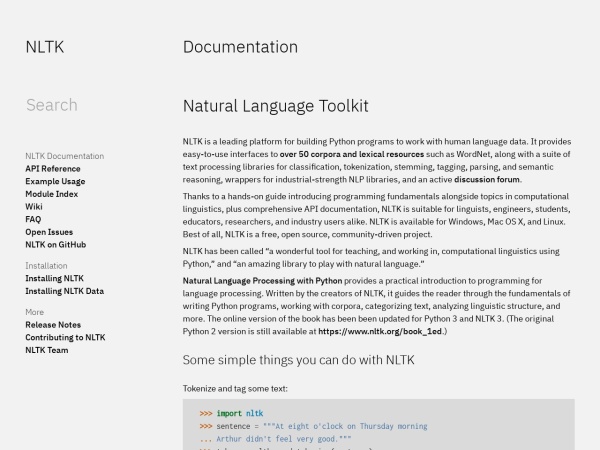Select FAQ in the sidebar
This screenshot has width=600, height=450.
click(x=33, y=219)
